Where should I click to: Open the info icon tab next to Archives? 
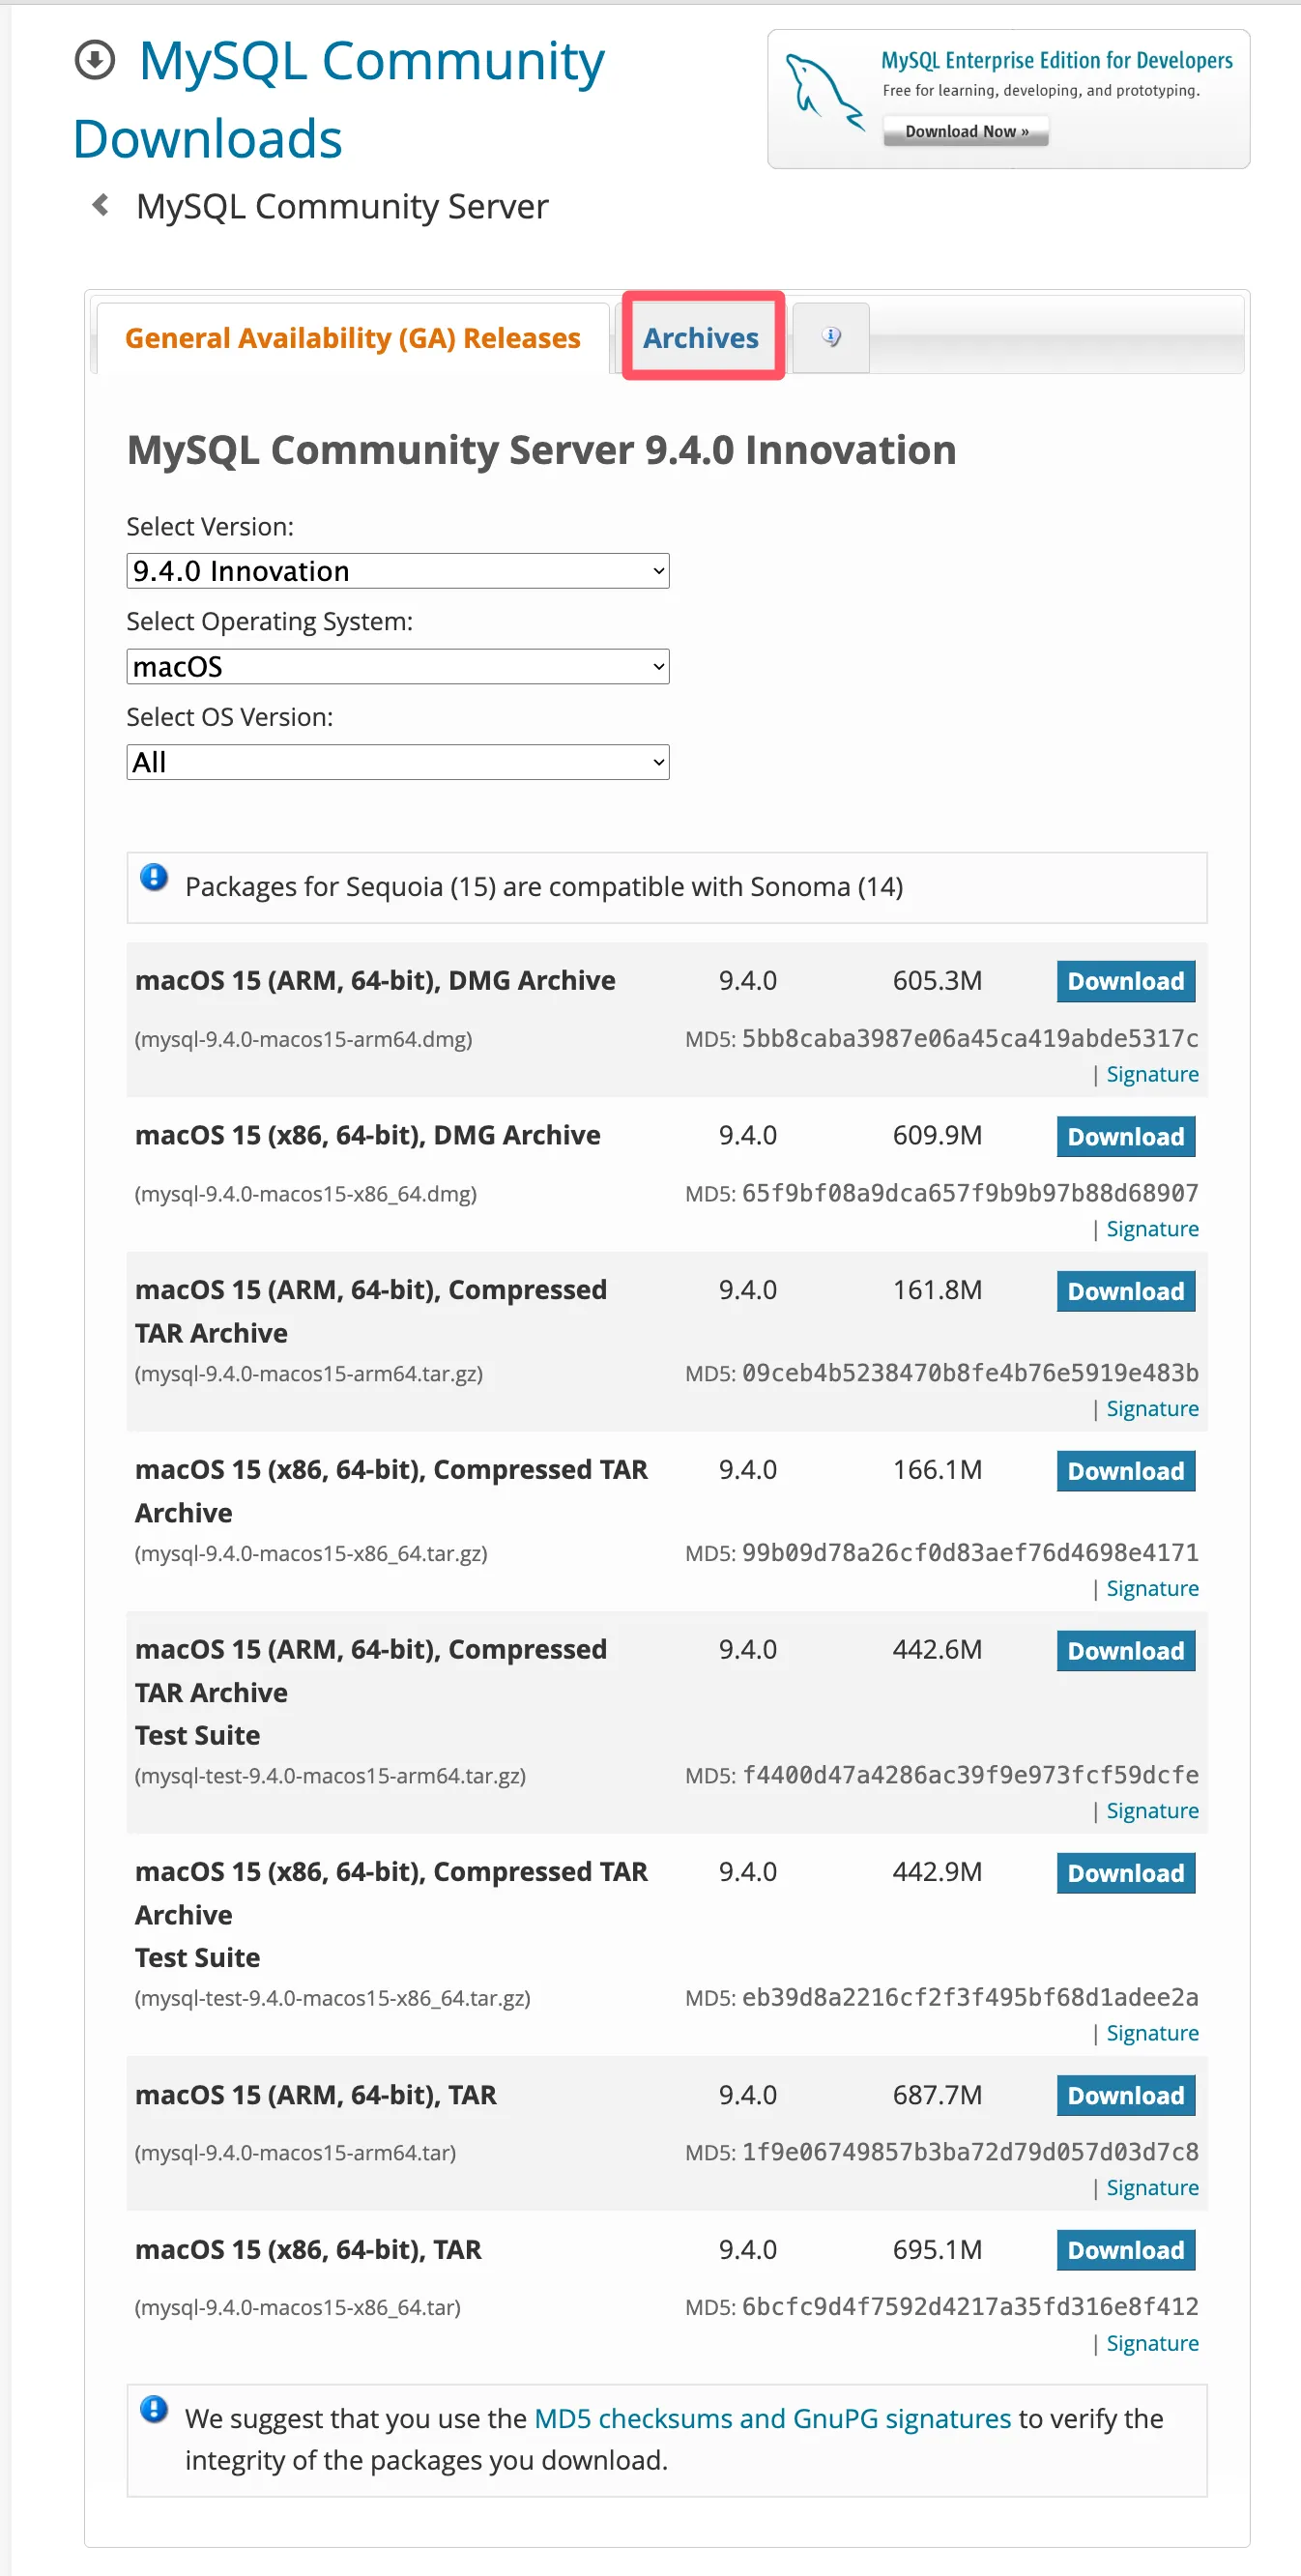tap(831, 338)
